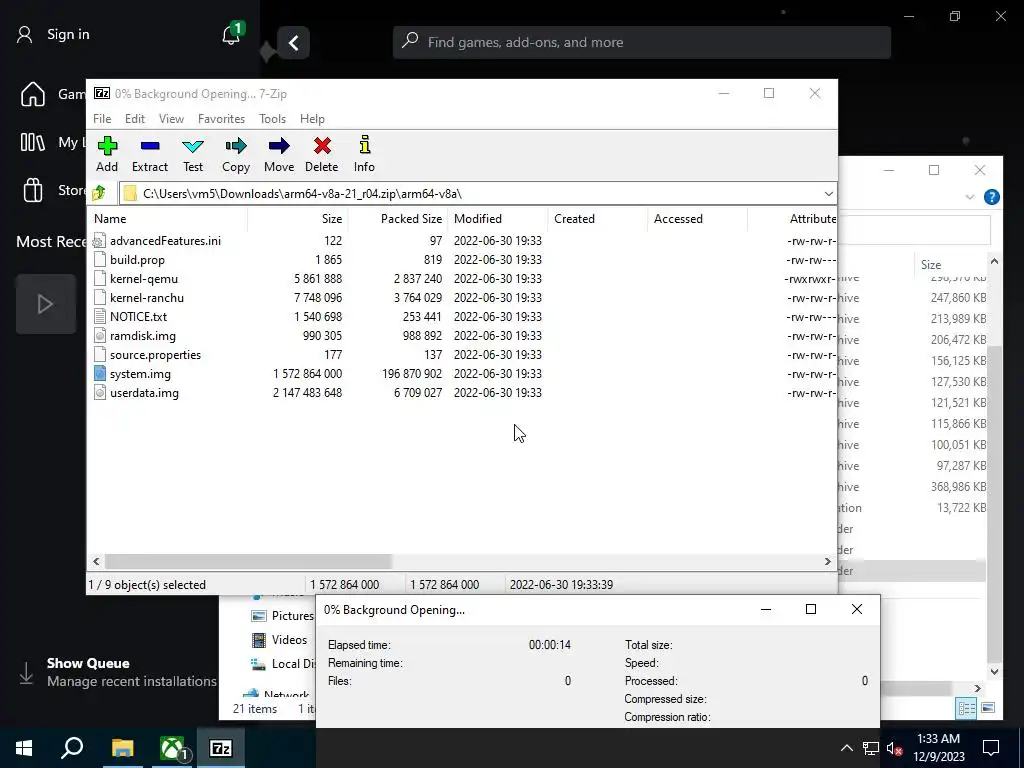This screenshot has width=1024, height=768.
Task: Select kernel-qemu file
Action: tap(144, 279)
